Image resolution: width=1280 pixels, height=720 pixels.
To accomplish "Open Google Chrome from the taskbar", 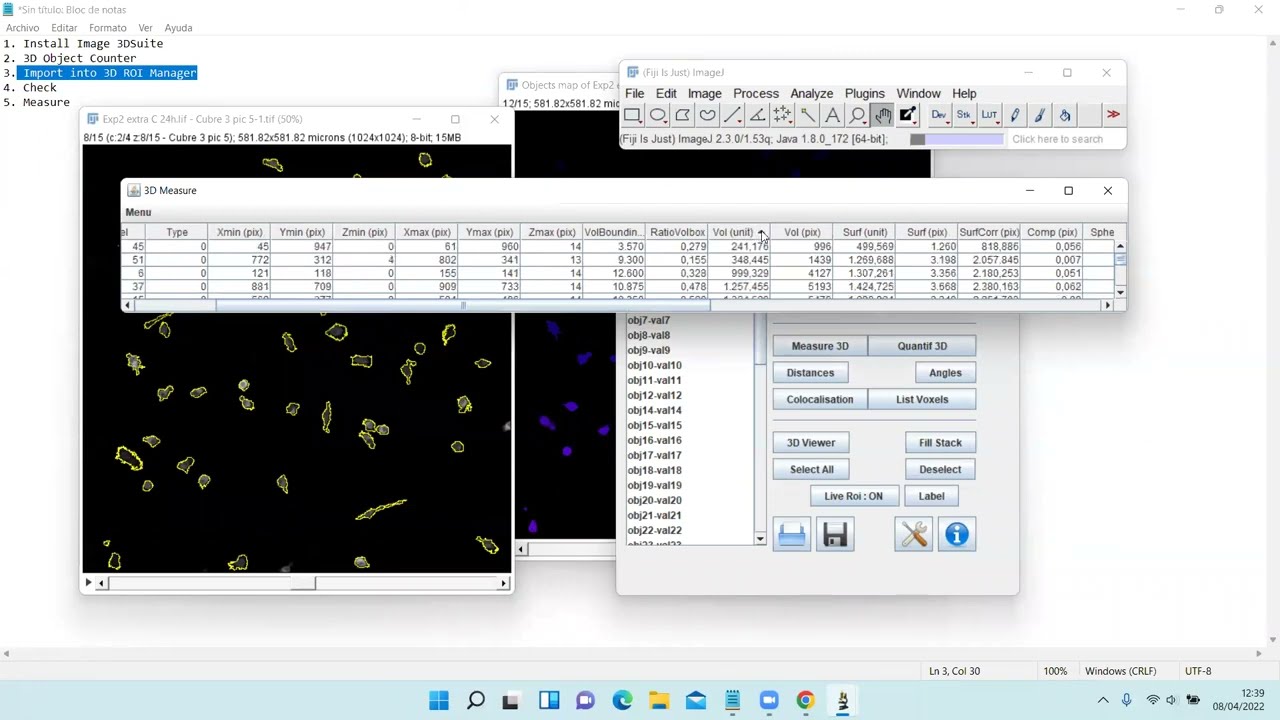I will (805, 701).
